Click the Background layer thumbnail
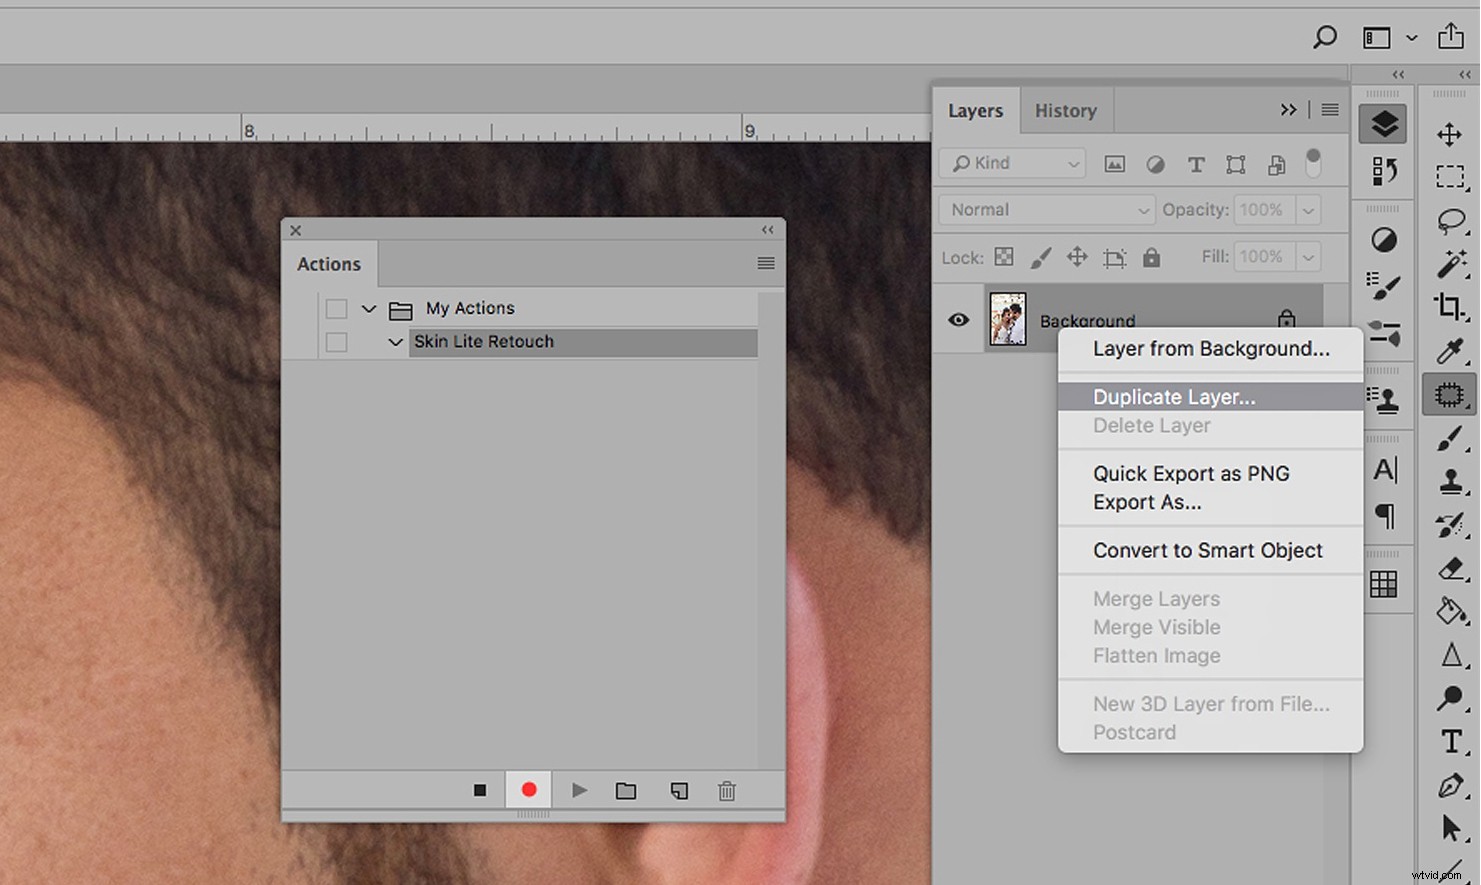The height and width of the screenshot is (885, 1481). point(1008,320)
